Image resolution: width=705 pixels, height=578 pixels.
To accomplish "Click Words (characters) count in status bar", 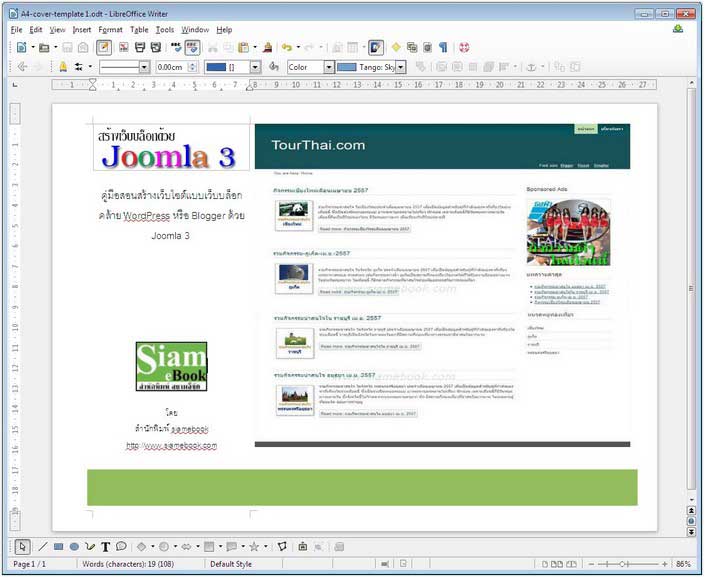I will click(x=128, y=564).
